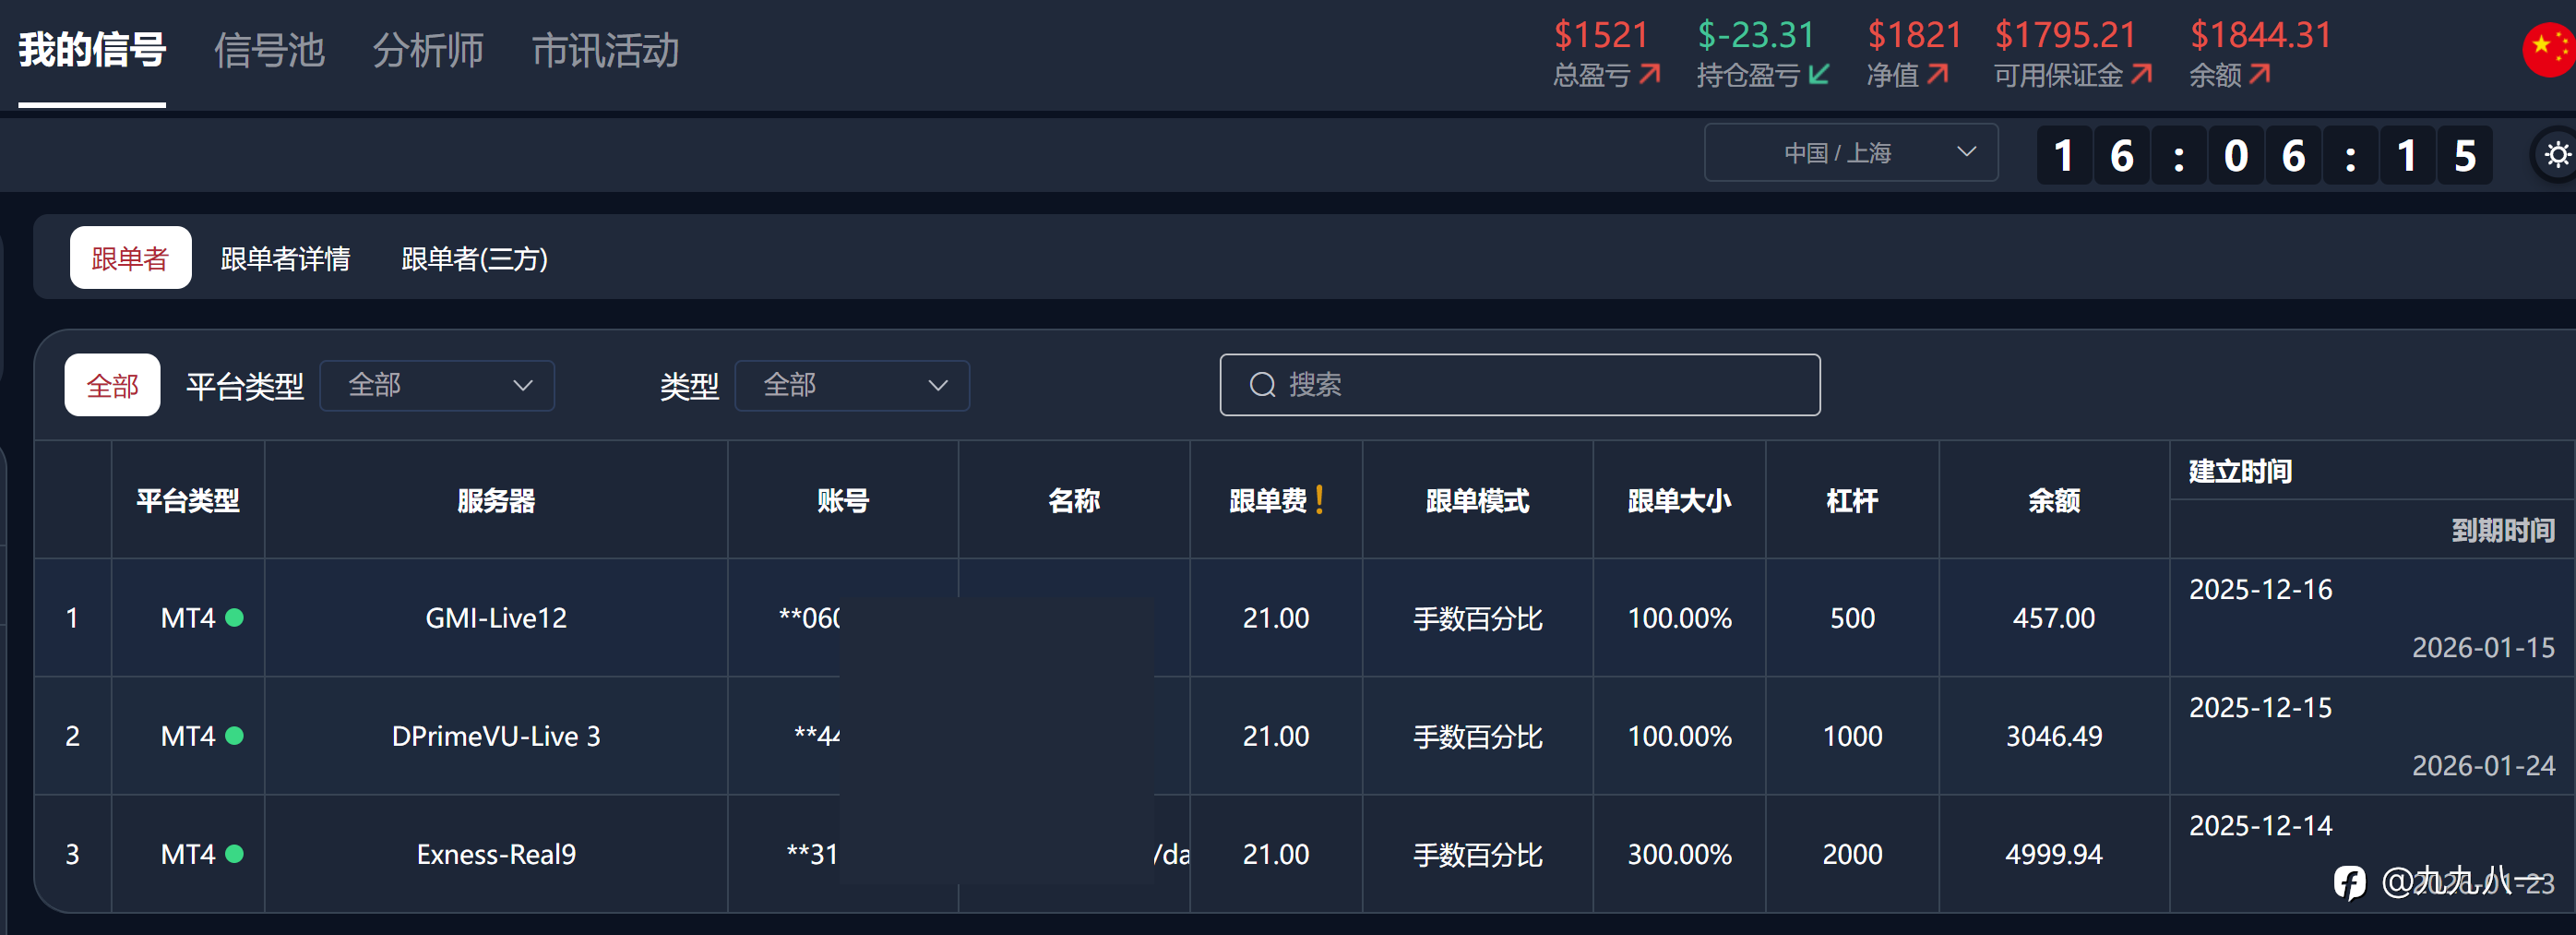Expand the 类型 filter dropdown

(x=852, y=385)
